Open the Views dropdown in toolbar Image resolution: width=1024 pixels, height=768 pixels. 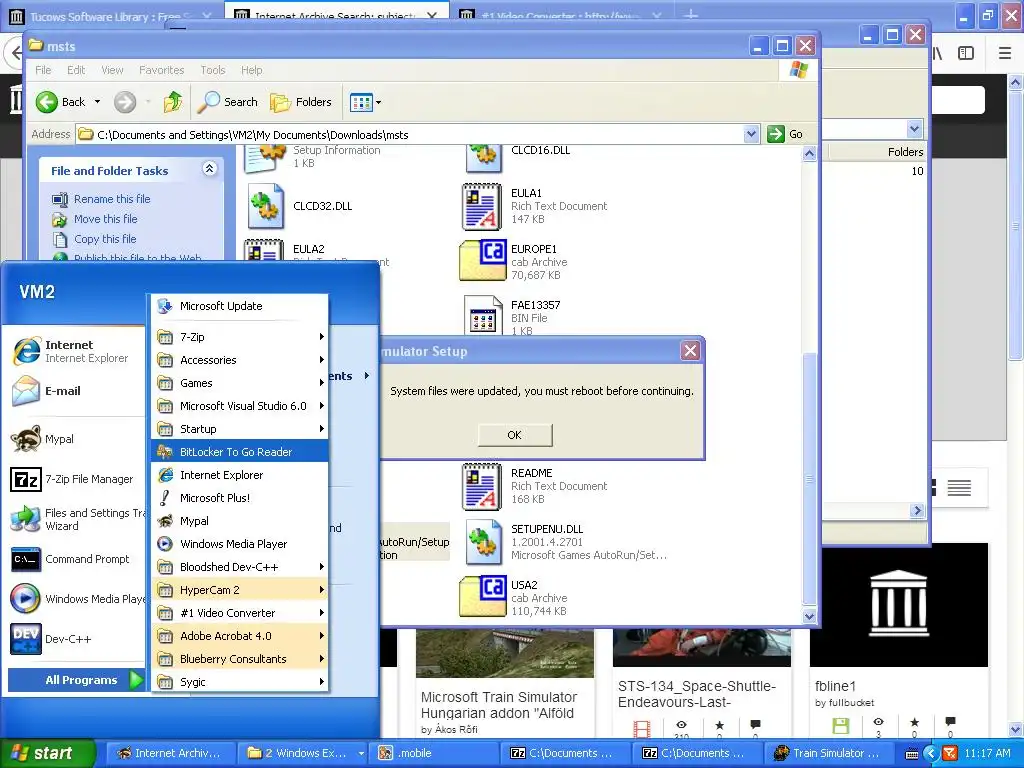(x=365, y=102)
